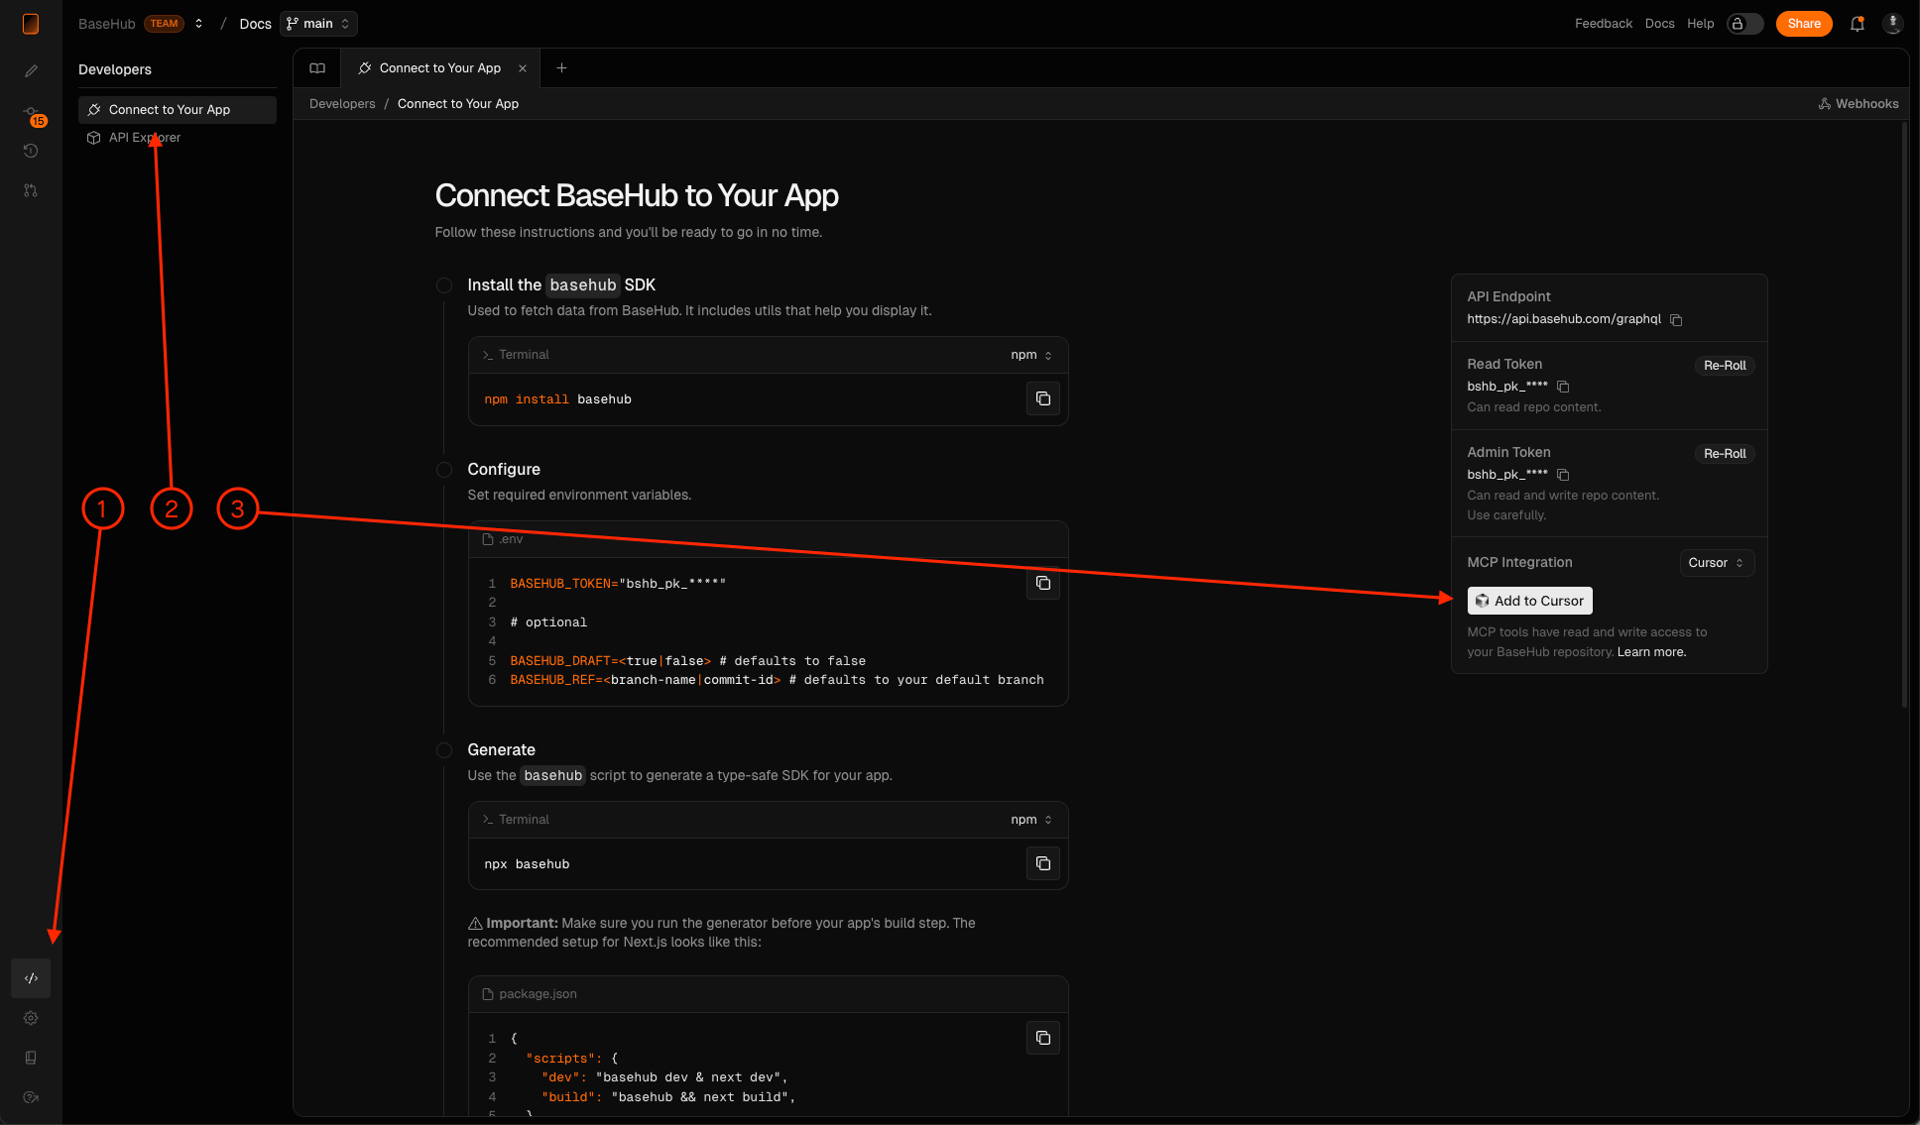This screenshot has width=1920, height=1125.
Task: Toggle the lock switch in the top bar
Action: tap(1743, 23)
